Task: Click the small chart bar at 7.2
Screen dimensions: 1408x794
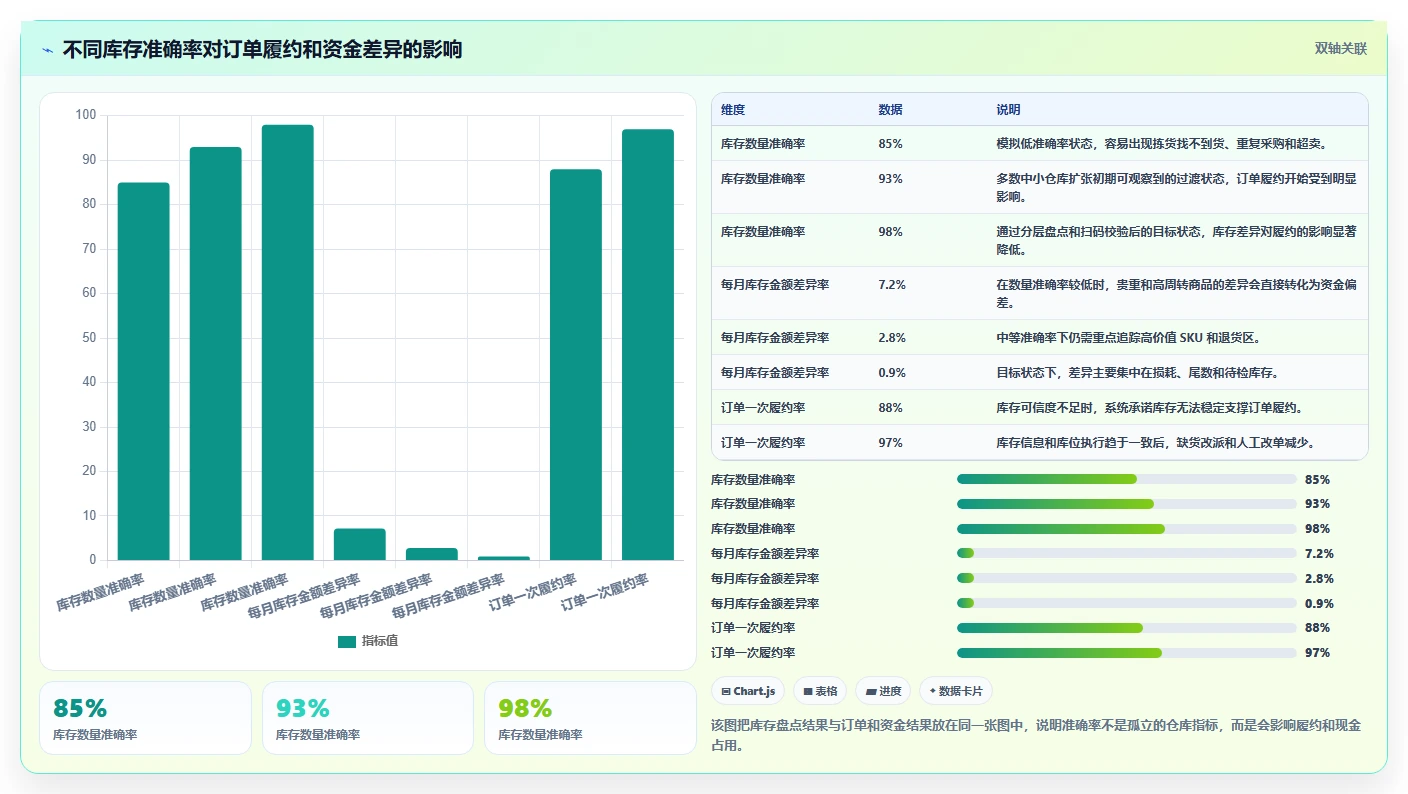Action: tap(360, 544)
